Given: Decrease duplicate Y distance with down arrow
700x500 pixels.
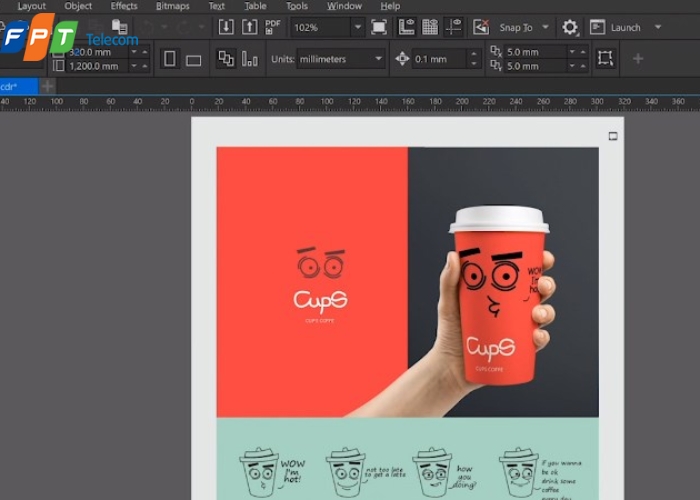Looking at the screenshot, I should tap(572, 66).
